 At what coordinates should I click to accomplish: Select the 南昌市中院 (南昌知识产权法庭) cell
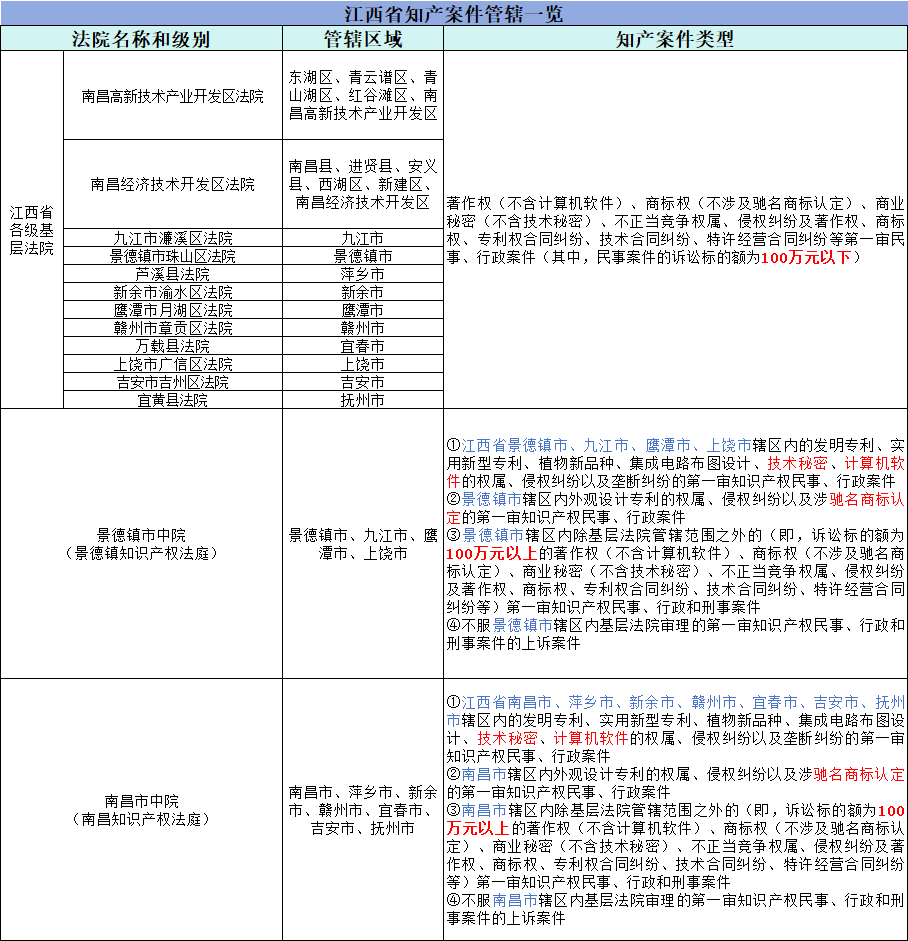pos(141,809)
